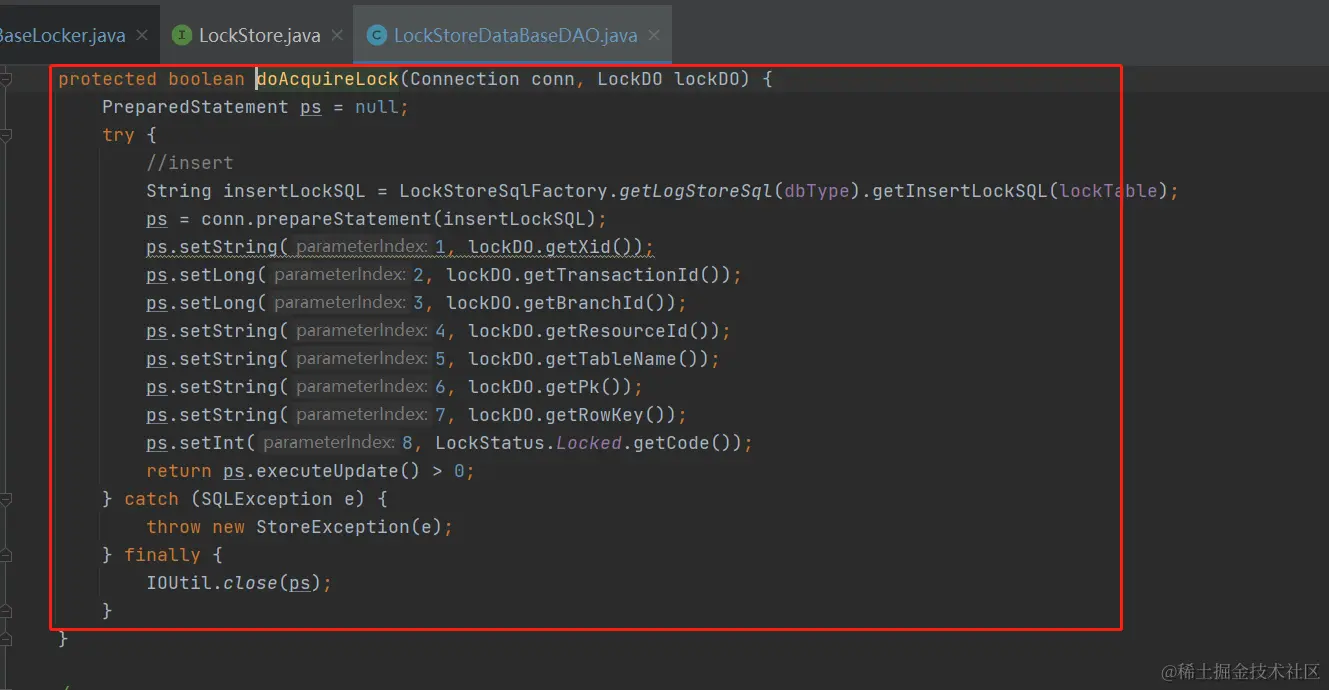
Task: Close the BaseLocker.java tab
Action: click(142, 35)
